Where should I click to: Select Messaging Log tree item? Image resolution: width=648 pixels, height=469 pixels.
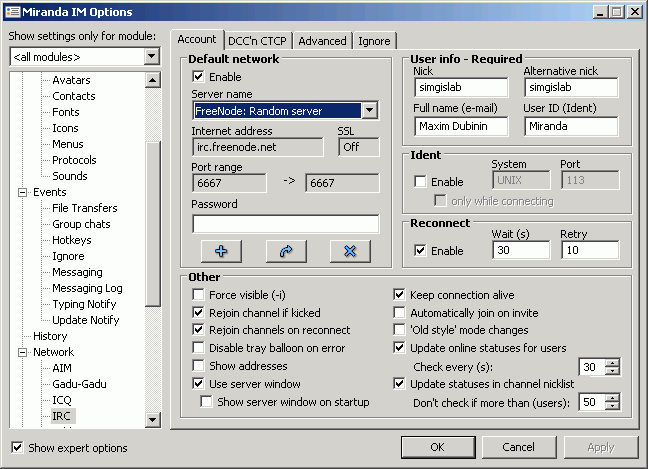click(x=87, y=288)
